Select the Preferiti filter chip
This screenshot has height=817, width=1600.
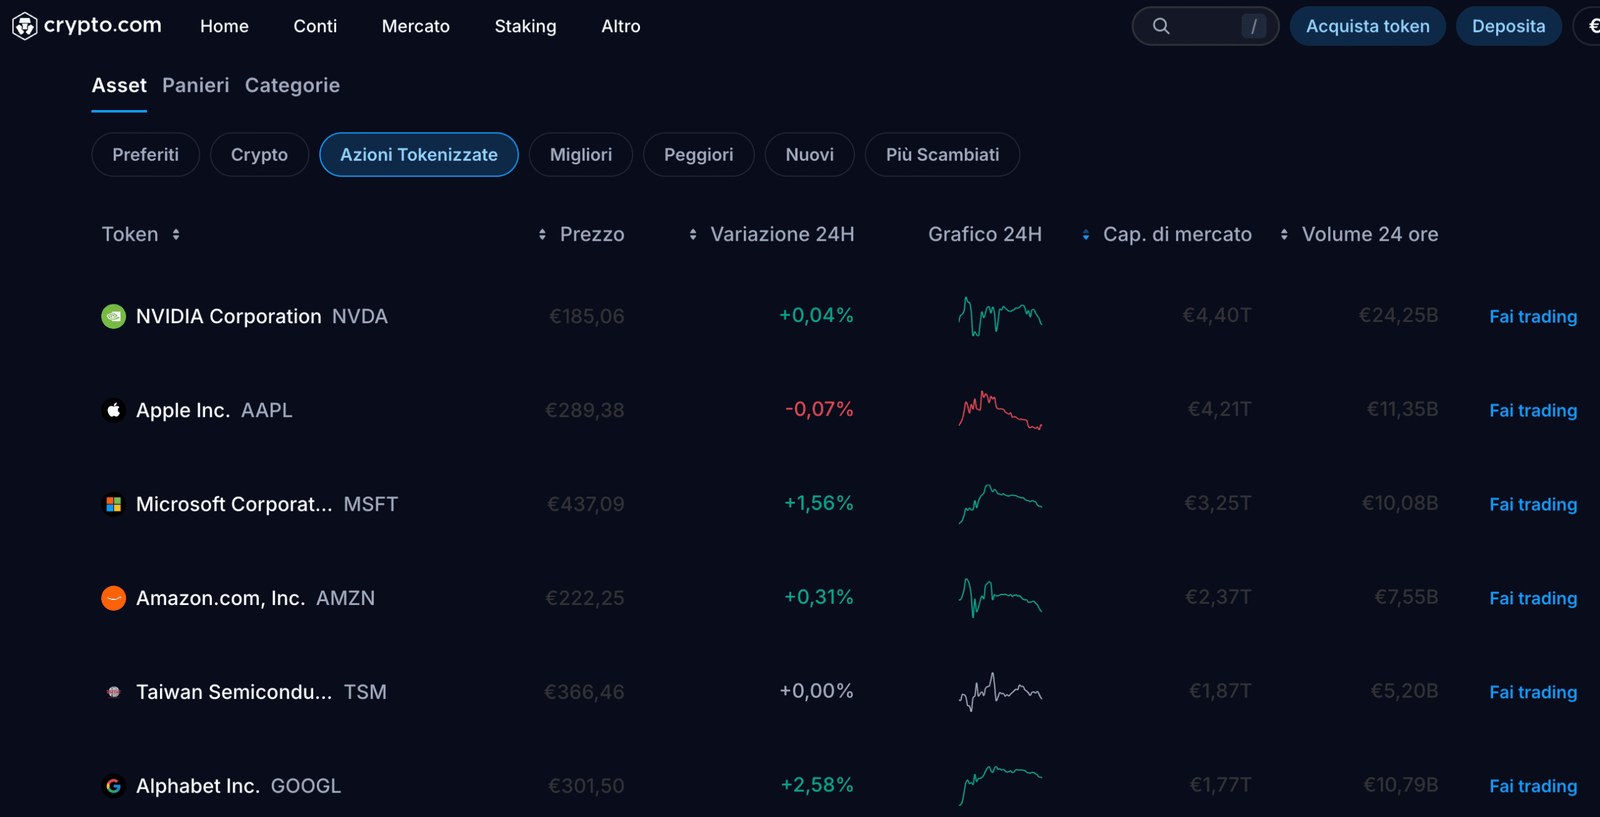pyautogui.click(x=145, y=155)
